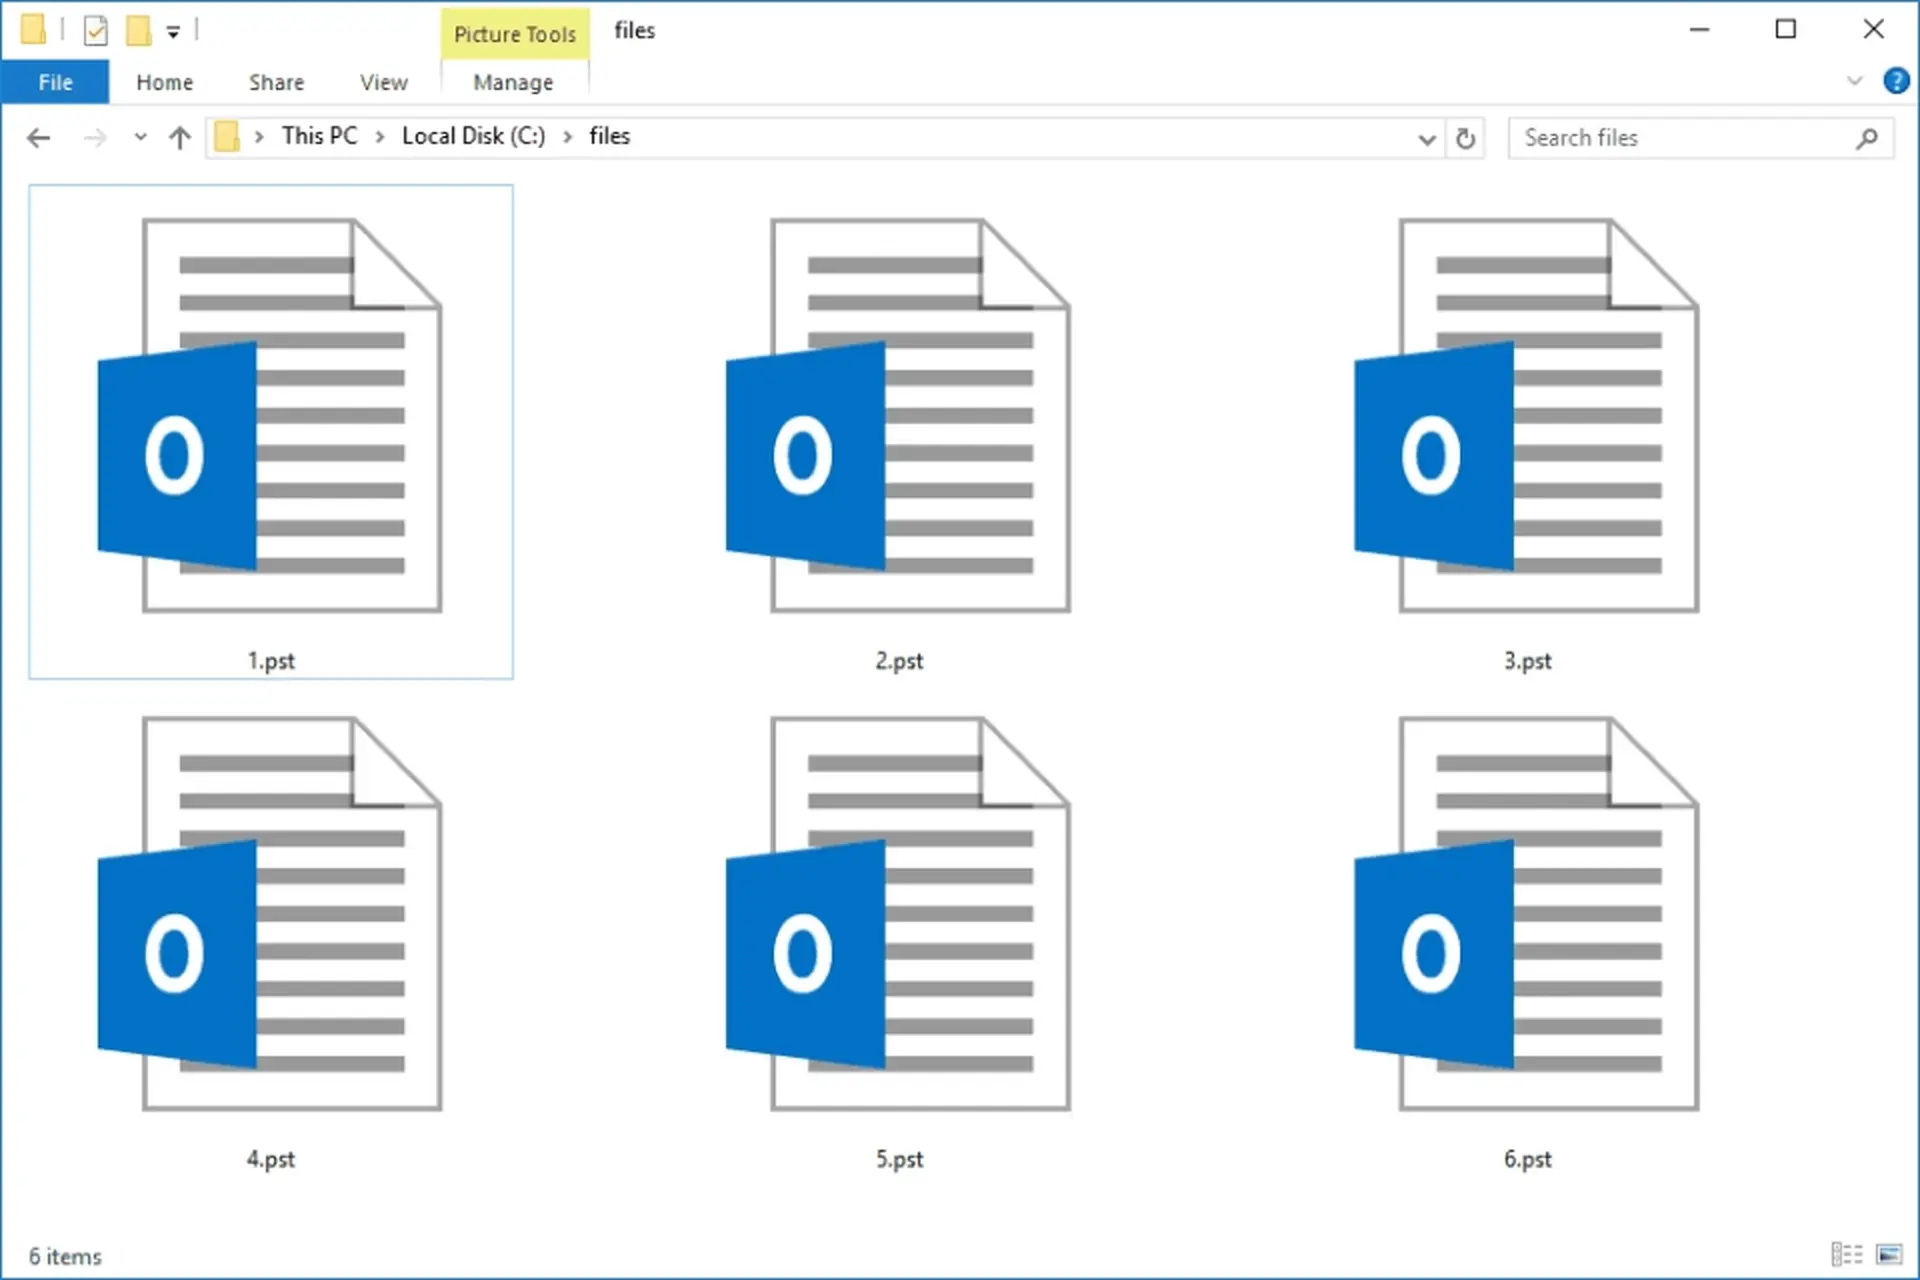The image size is (1920, 1280).
Task: Click the New folder icon in the Quick Access Toolbar
Action: (139, 30)
